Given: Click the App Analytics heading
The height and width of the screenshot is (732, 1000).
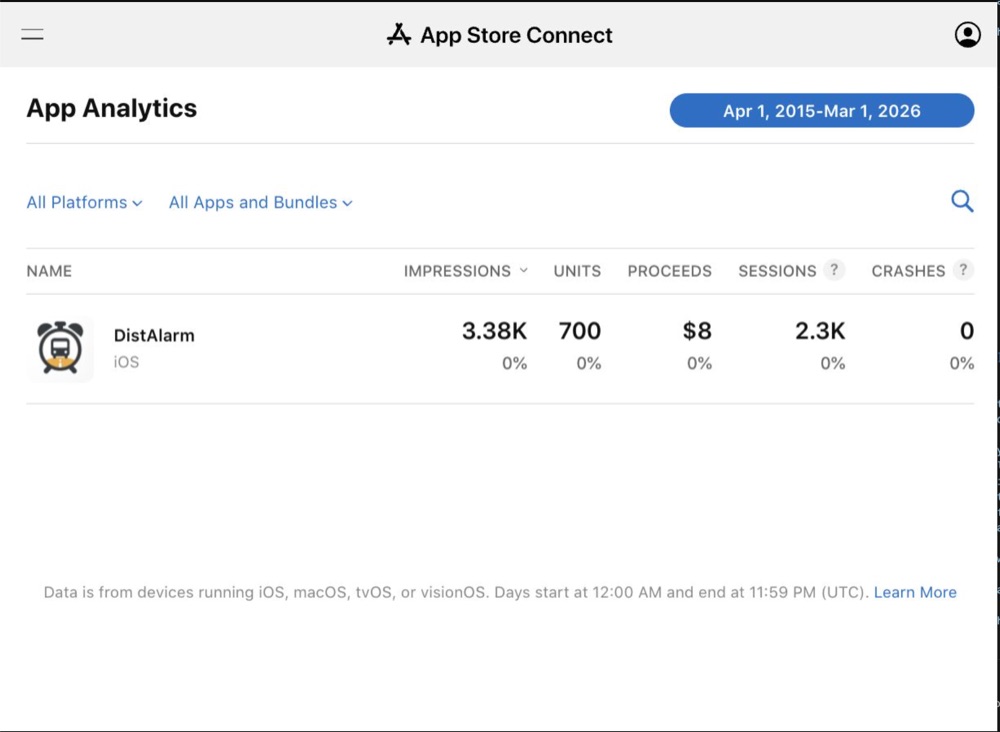Looking at the screenshot, I should coord(112,108).
